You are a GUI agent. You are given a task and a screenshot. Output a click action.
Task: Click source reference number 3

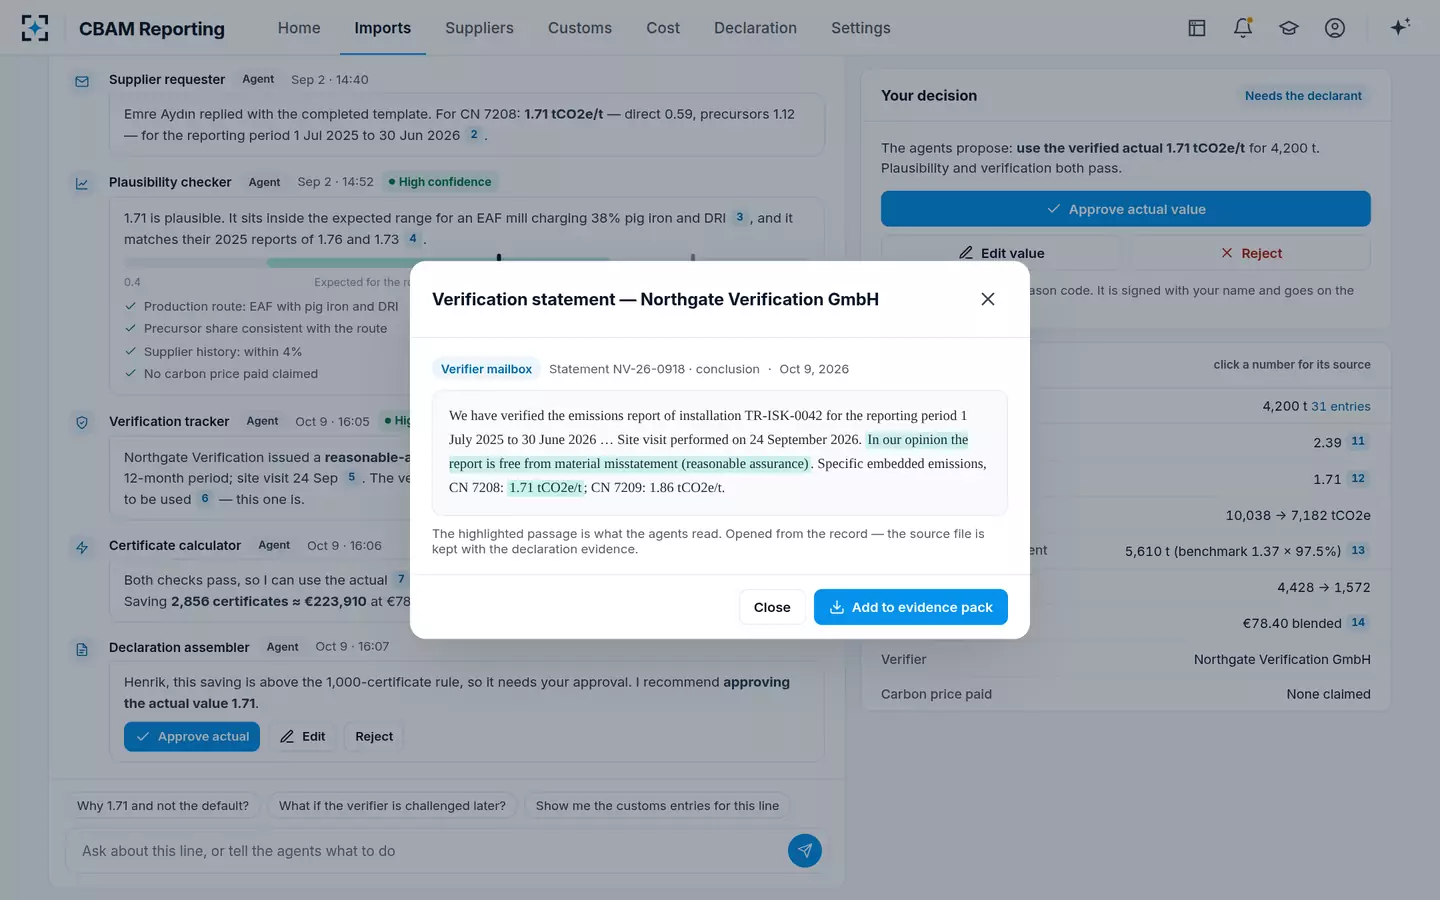740,217
